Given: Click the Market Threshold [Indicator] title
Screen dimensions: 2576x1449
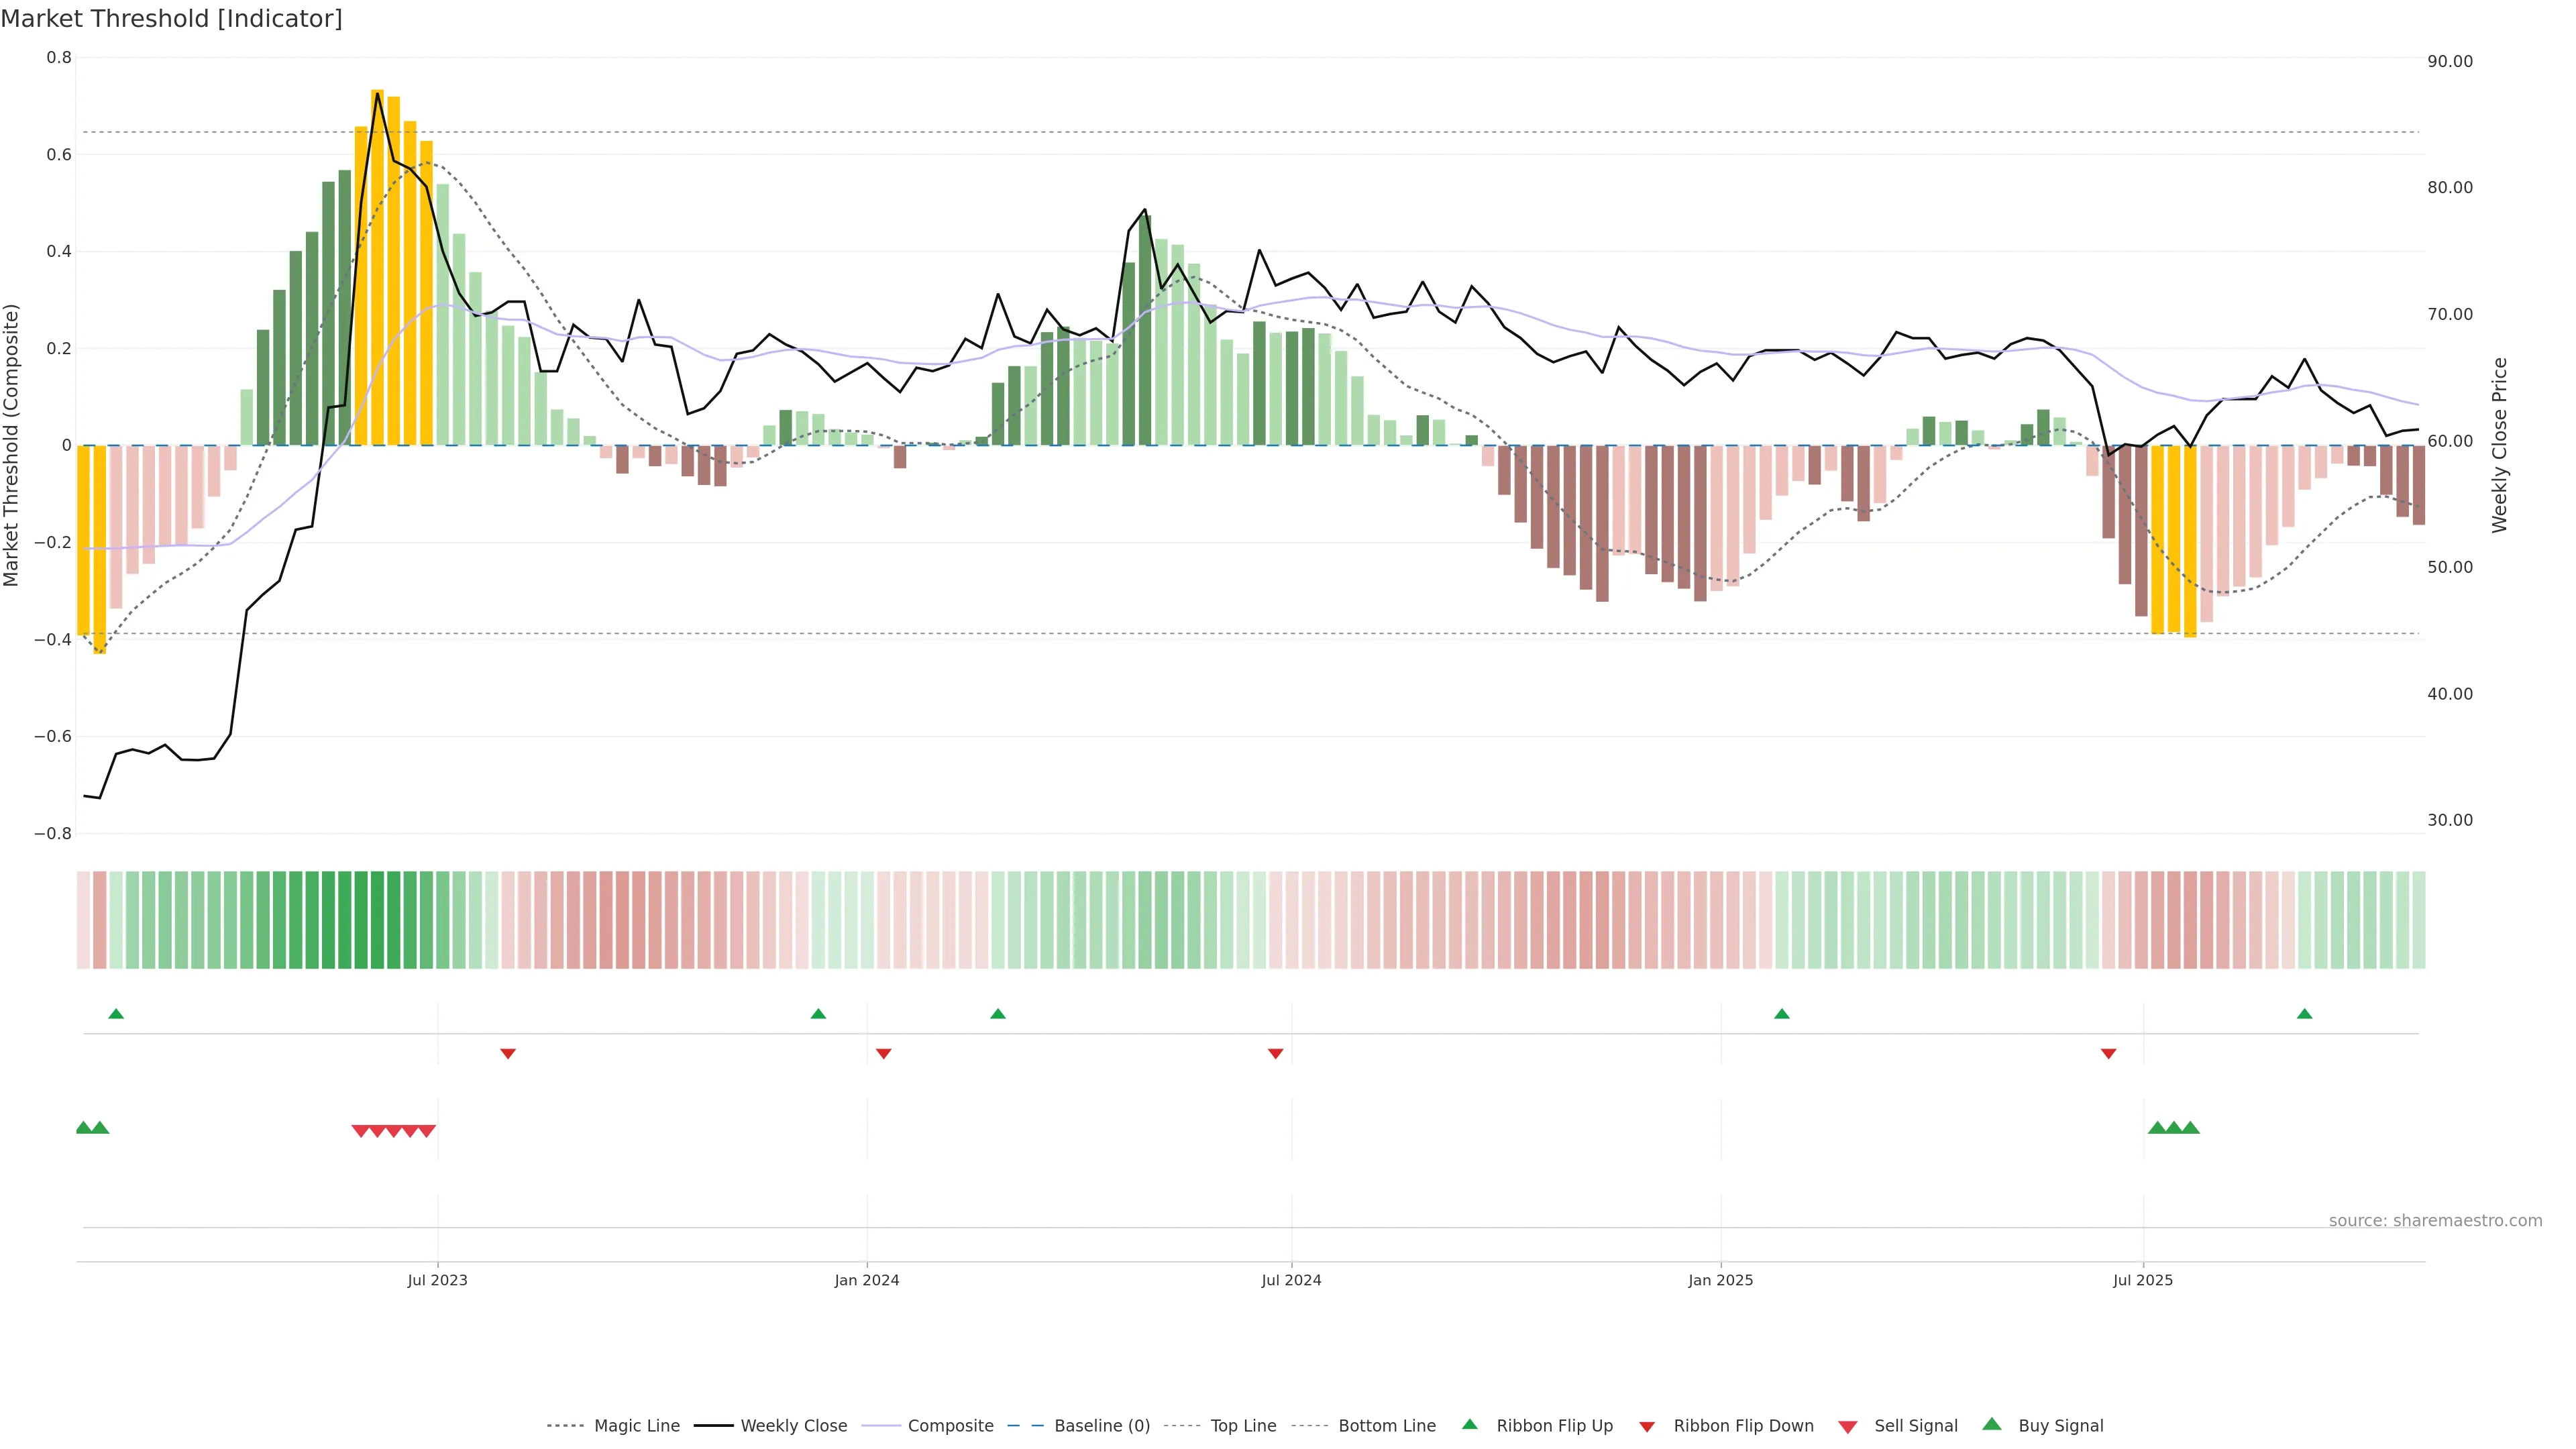Looking at the screenshot, I should point(171,19).
